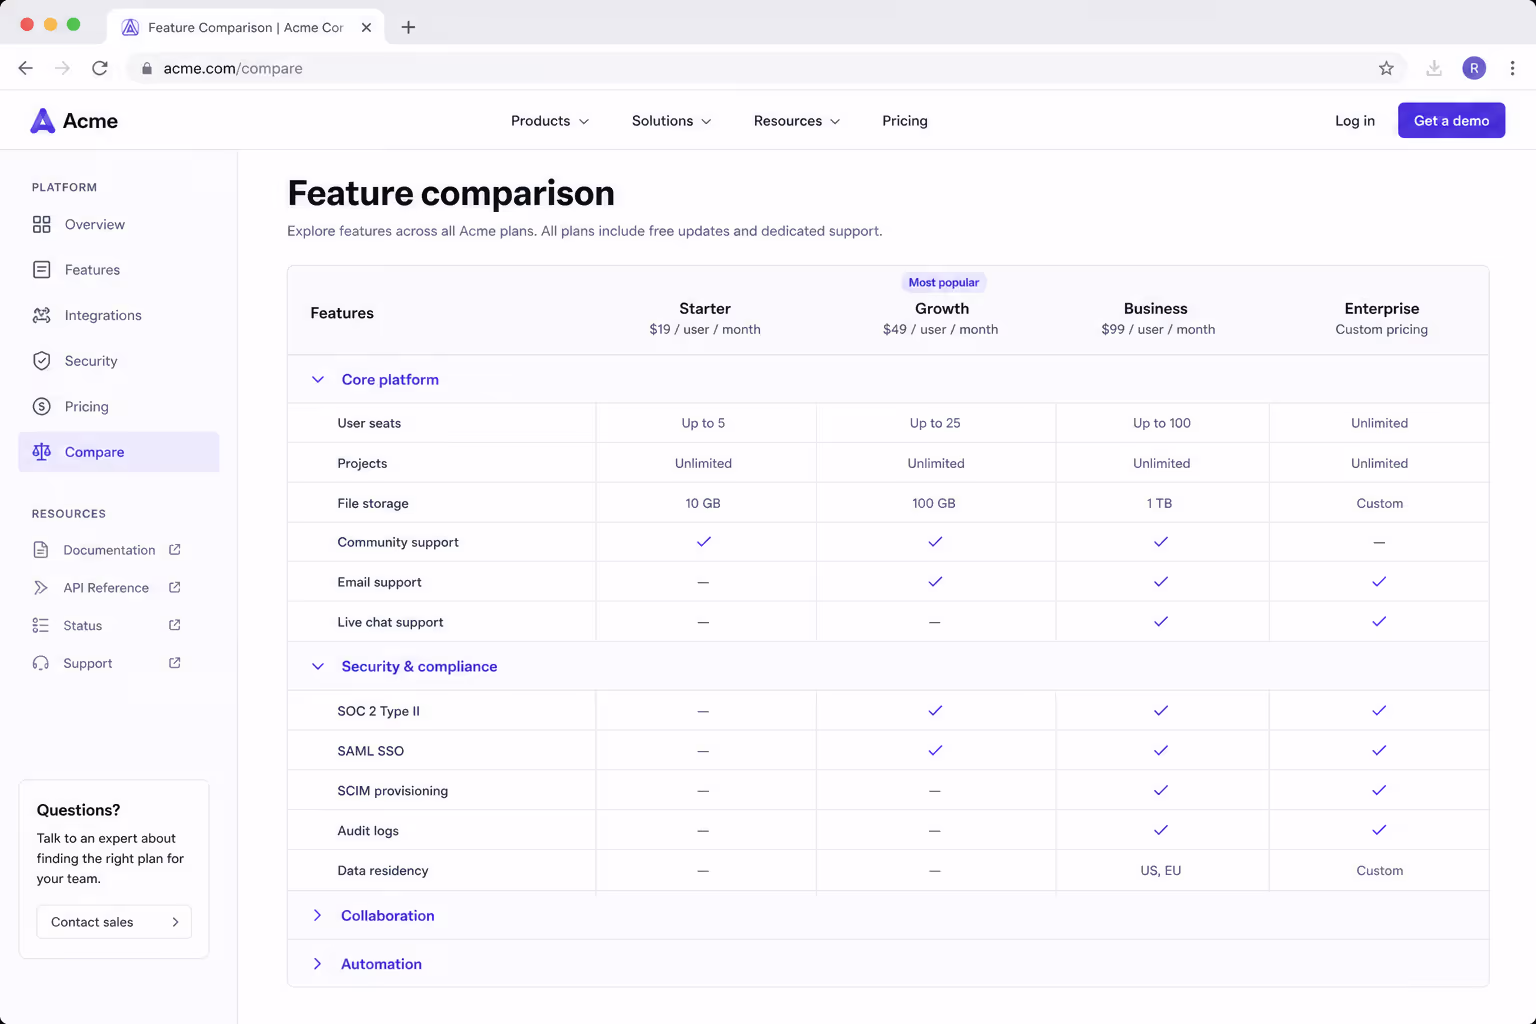Open the Products dropdown menu
The width and height of the screenshot is (1536, 1024).
coord(550,121)
